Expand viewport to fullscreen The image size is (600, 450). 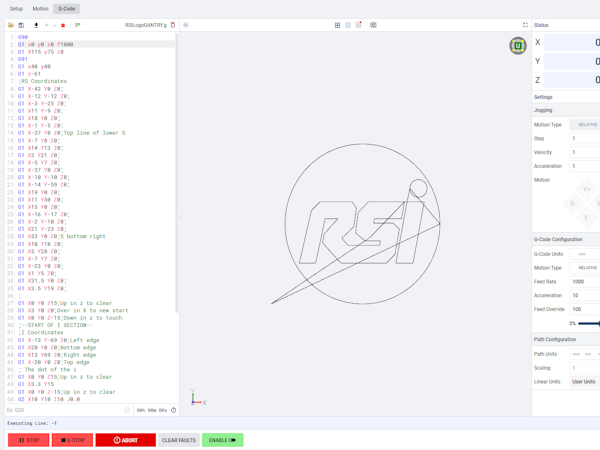525,25
